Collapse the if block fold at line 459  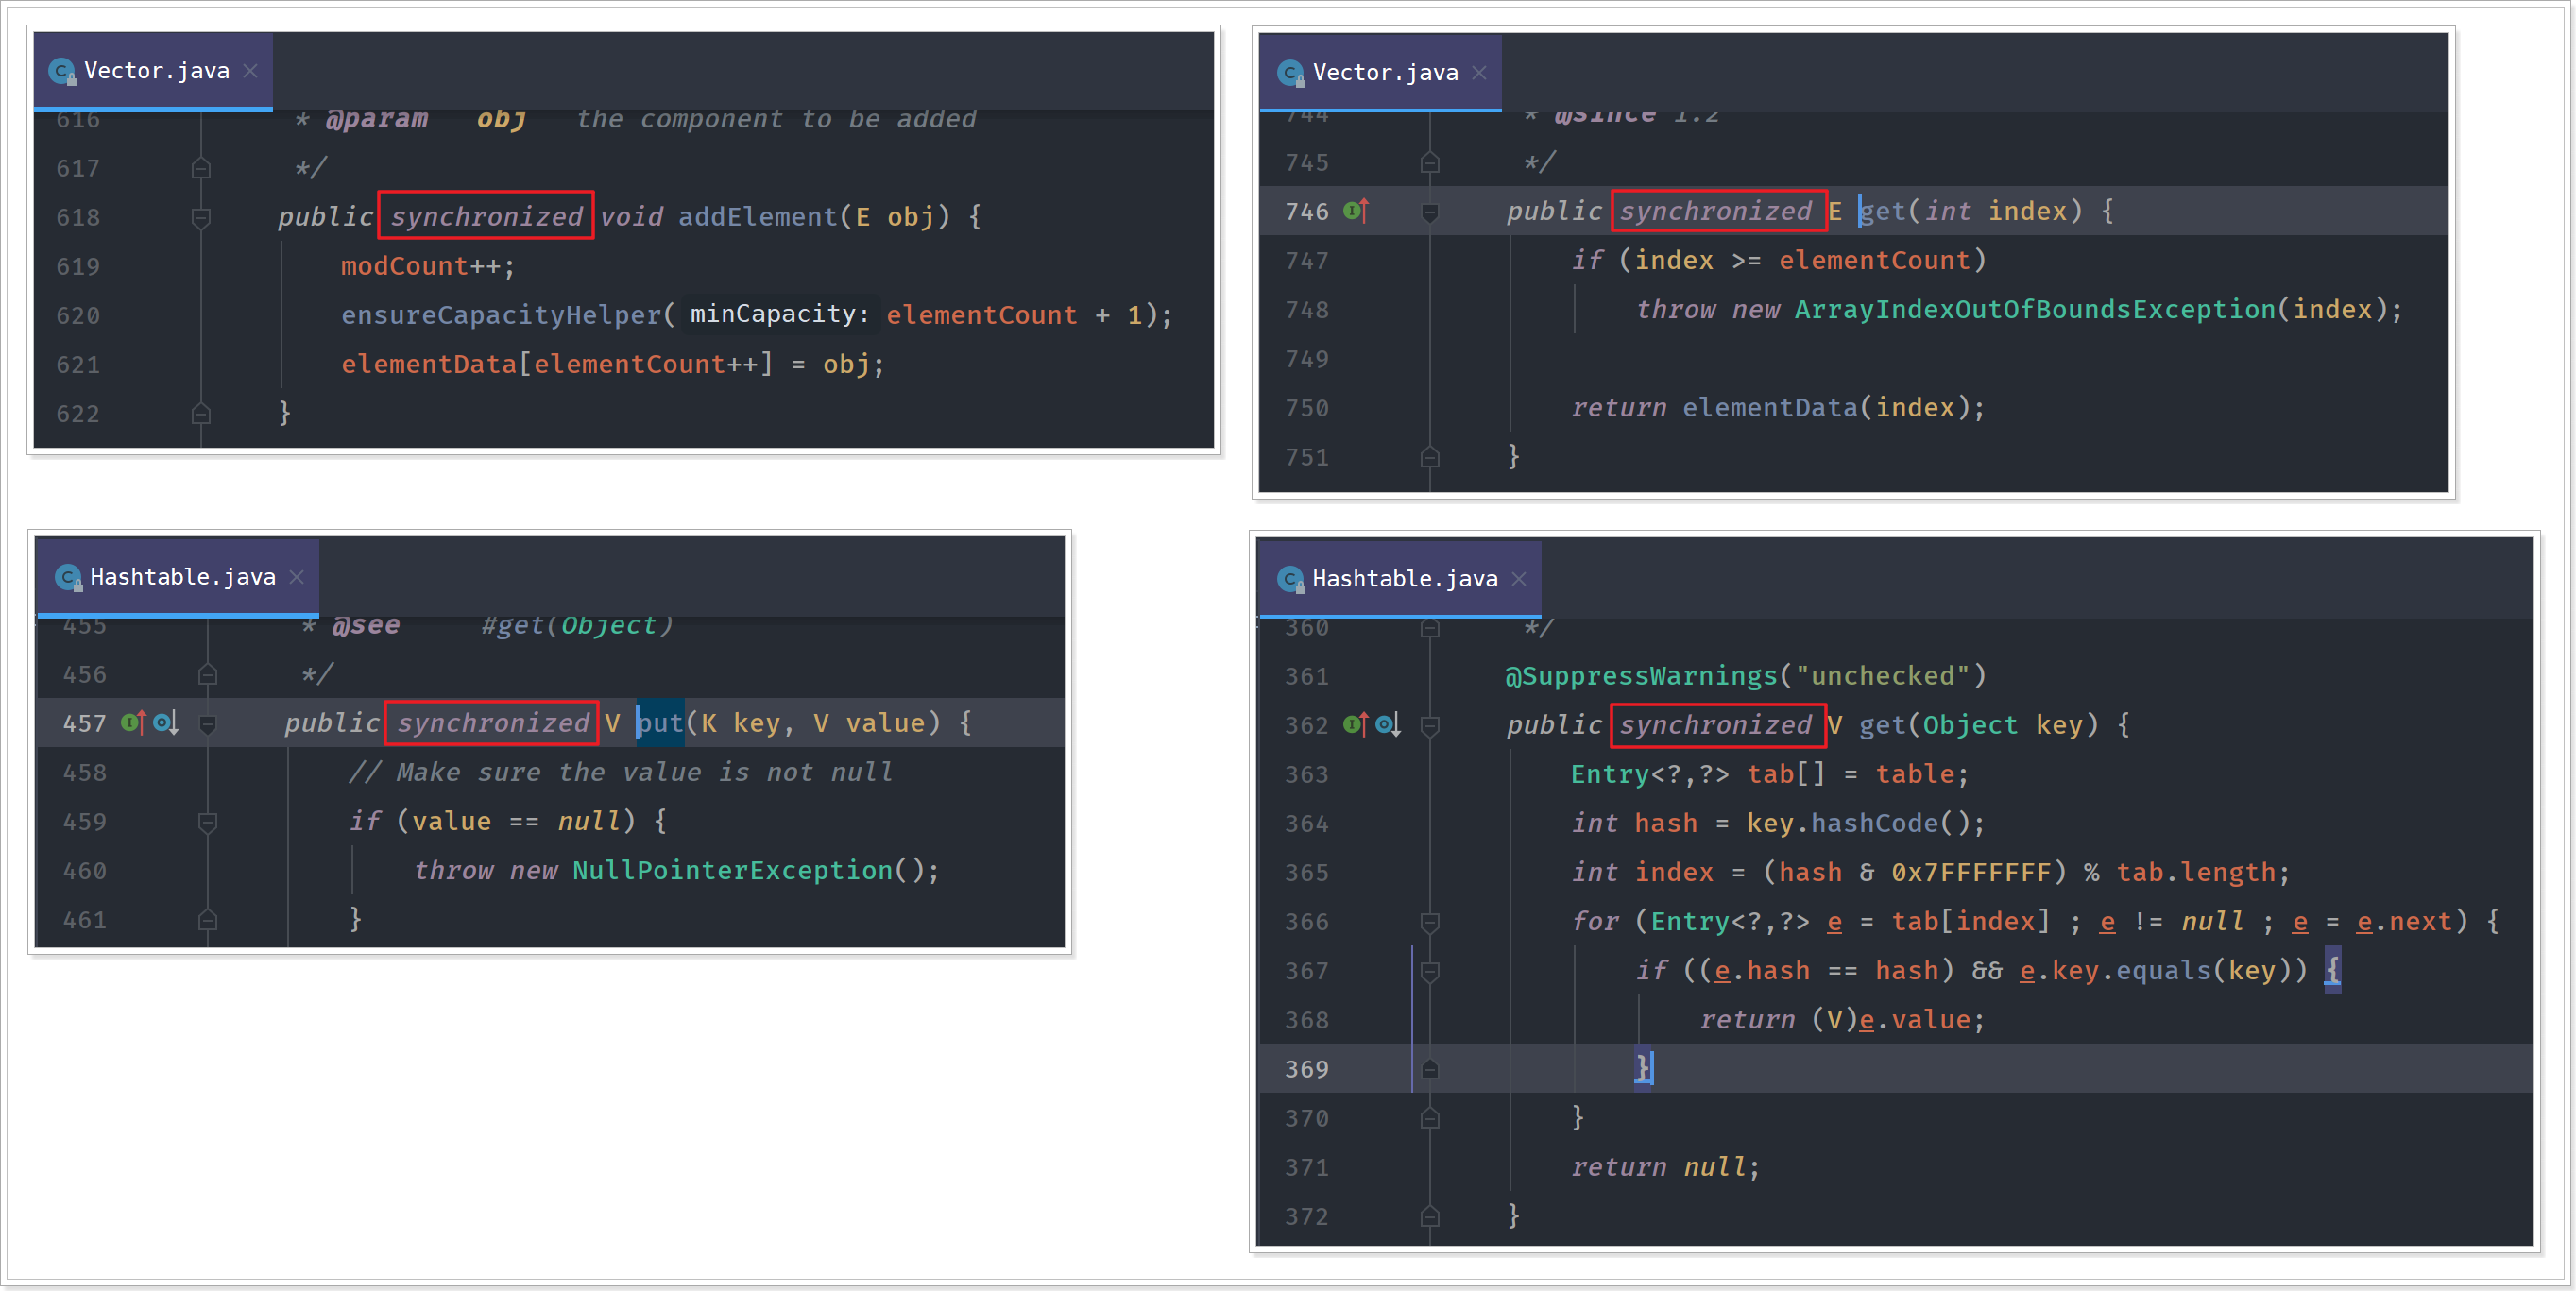tap(208, 822)
